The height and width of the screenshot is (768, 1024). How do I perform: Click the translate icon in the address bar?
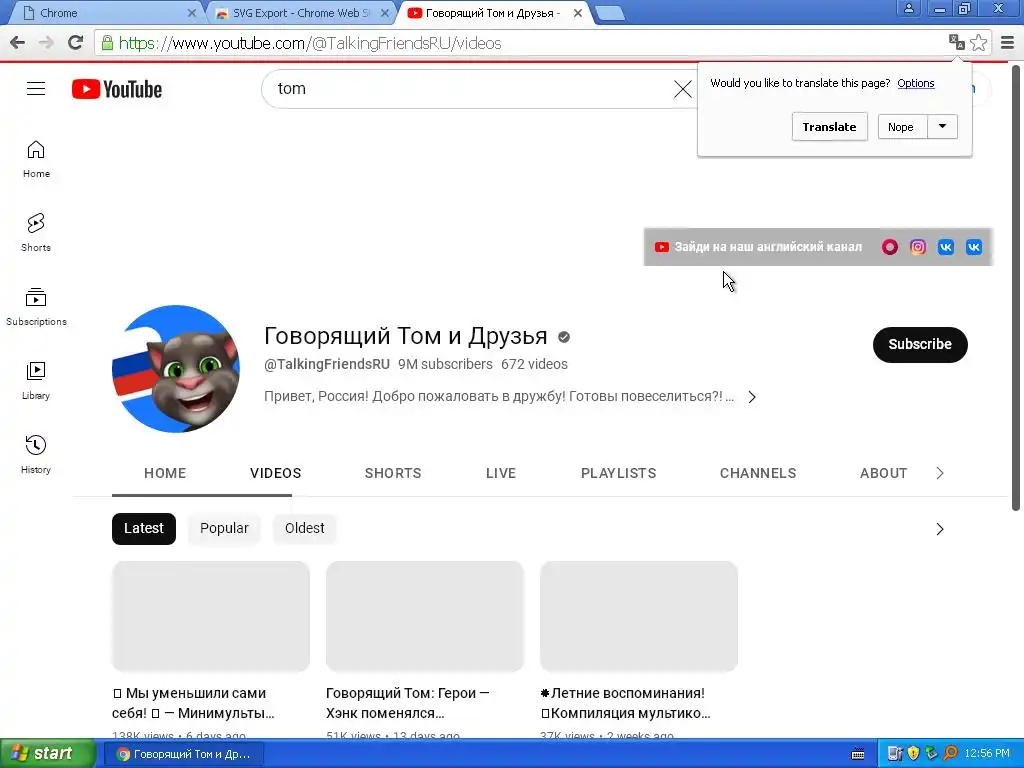coord(956,42)
